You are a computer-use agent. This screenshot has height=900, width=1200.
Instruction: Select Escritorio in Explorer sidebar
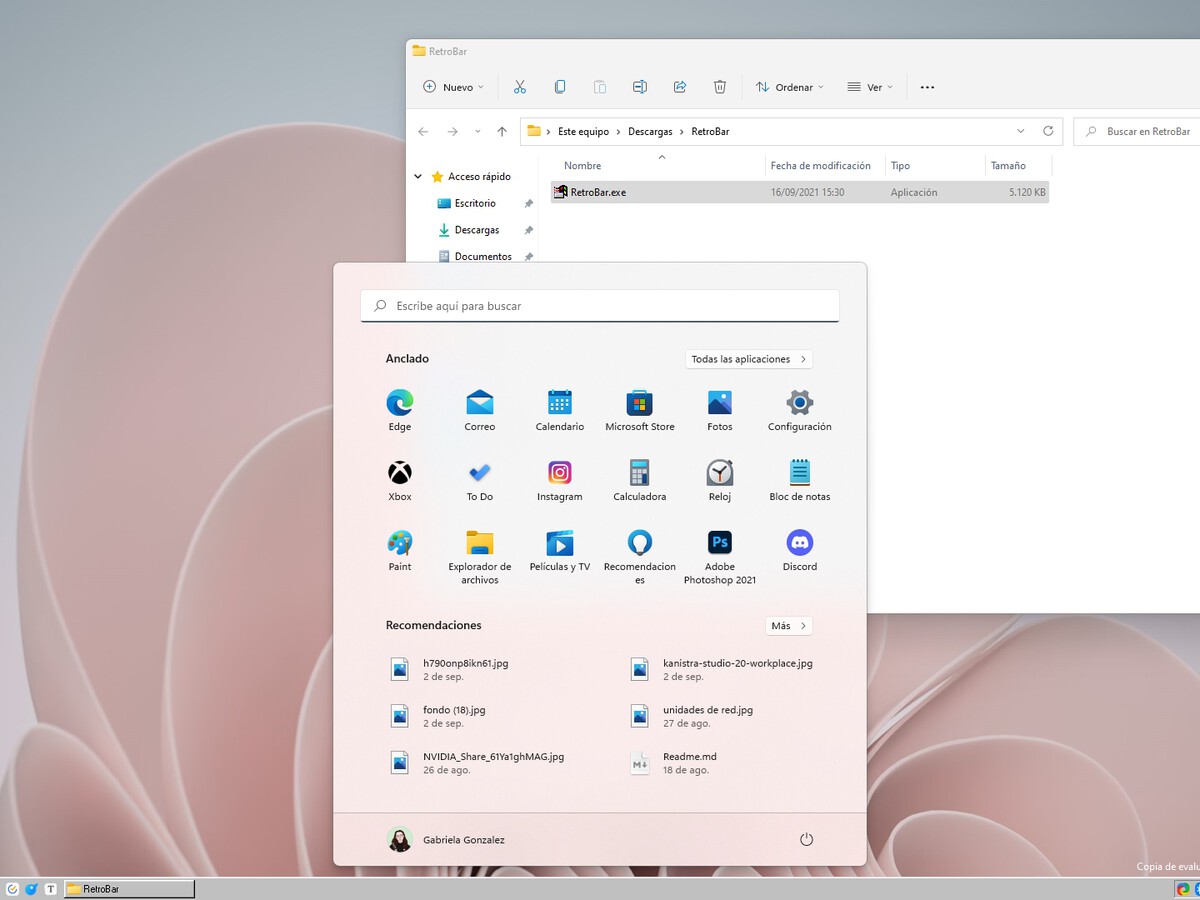tap(474, 203)
